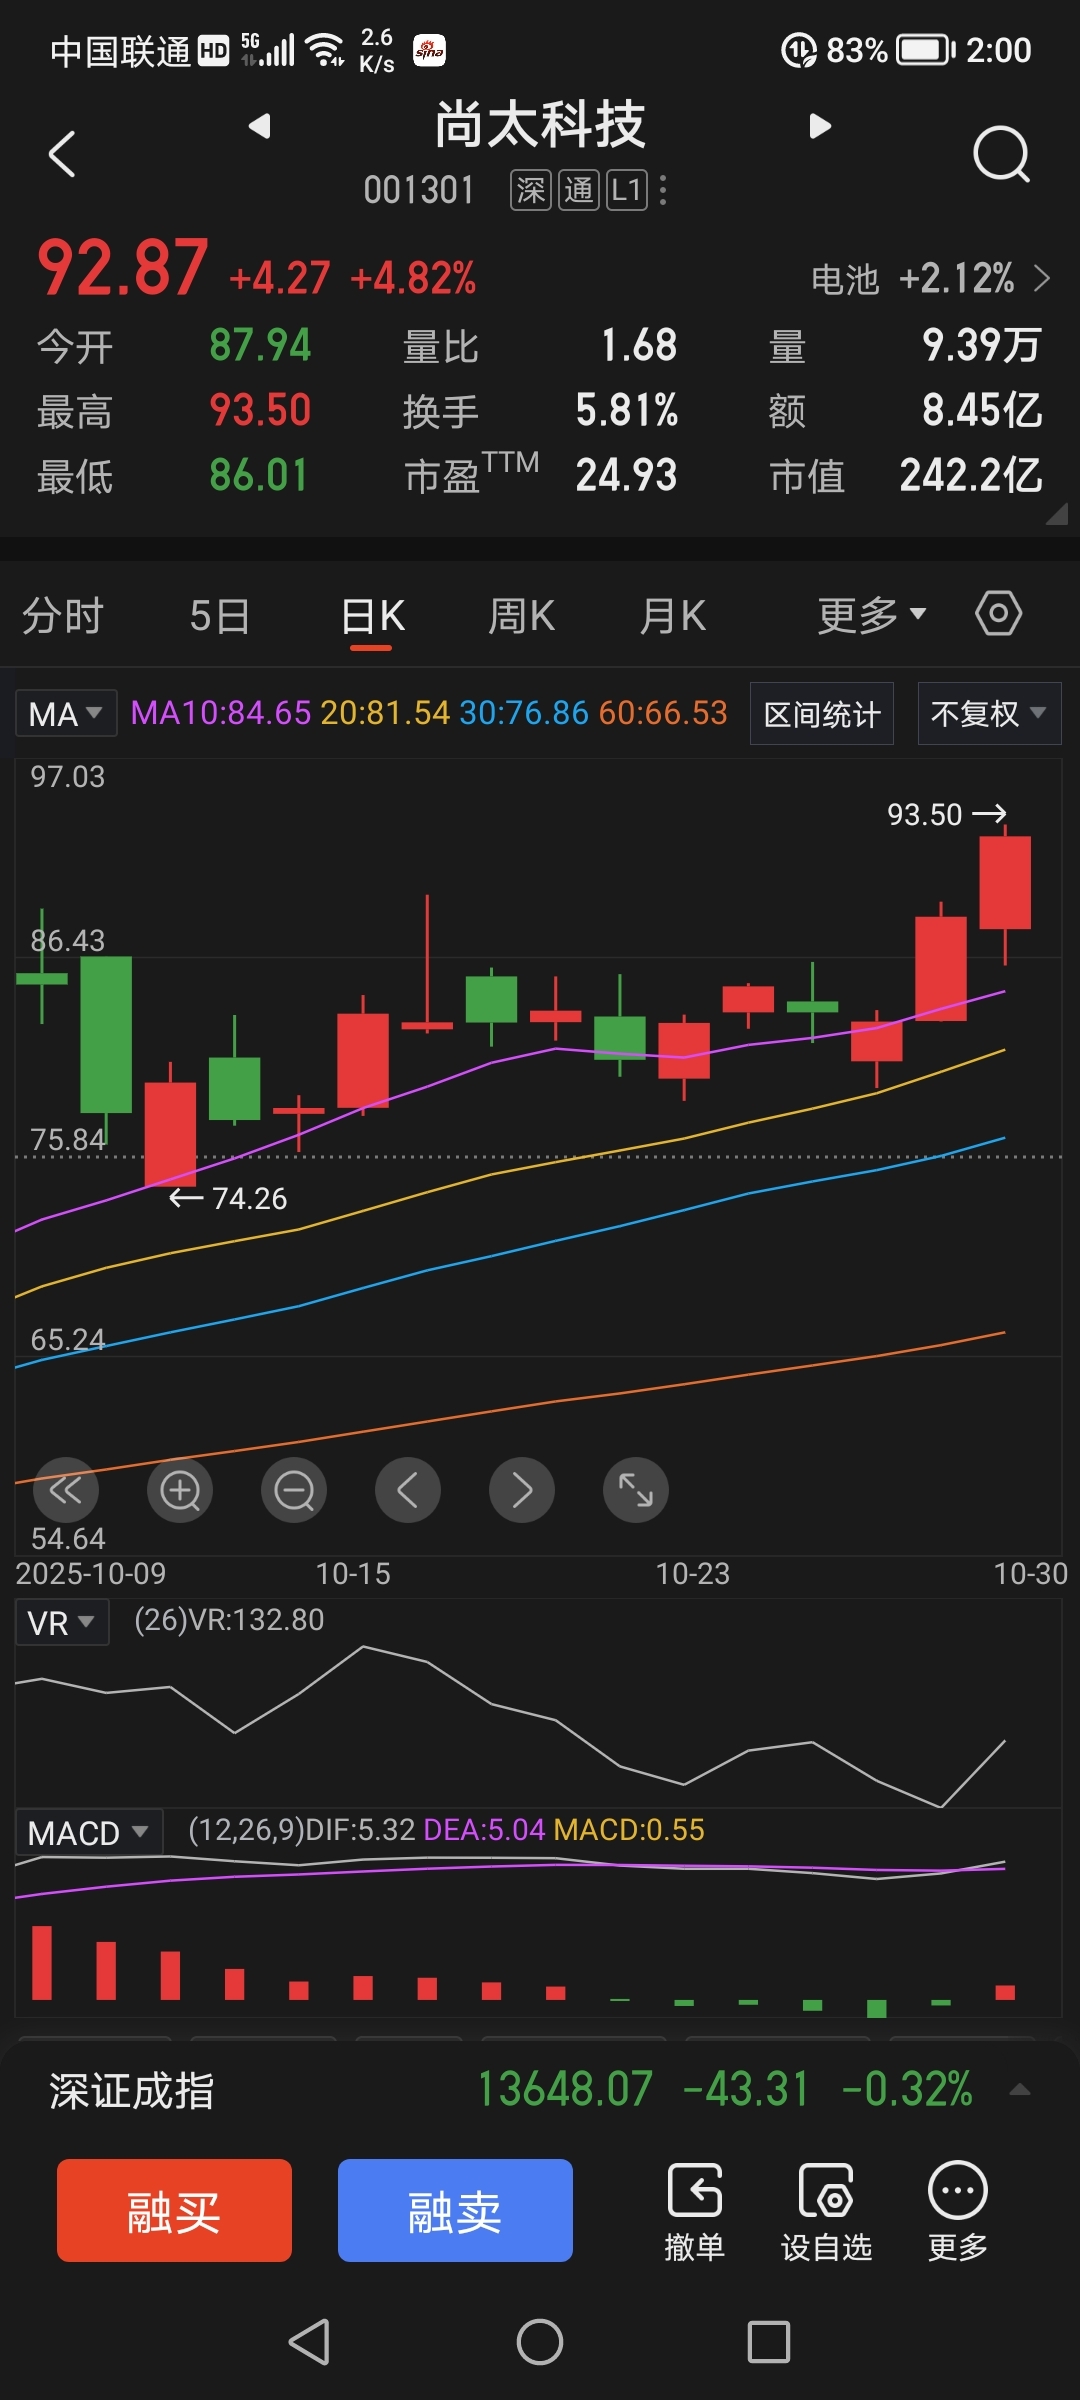Screen dimensions: 1080x2400
Task: Tap 电池 sector link
Action: click(845, 279)
